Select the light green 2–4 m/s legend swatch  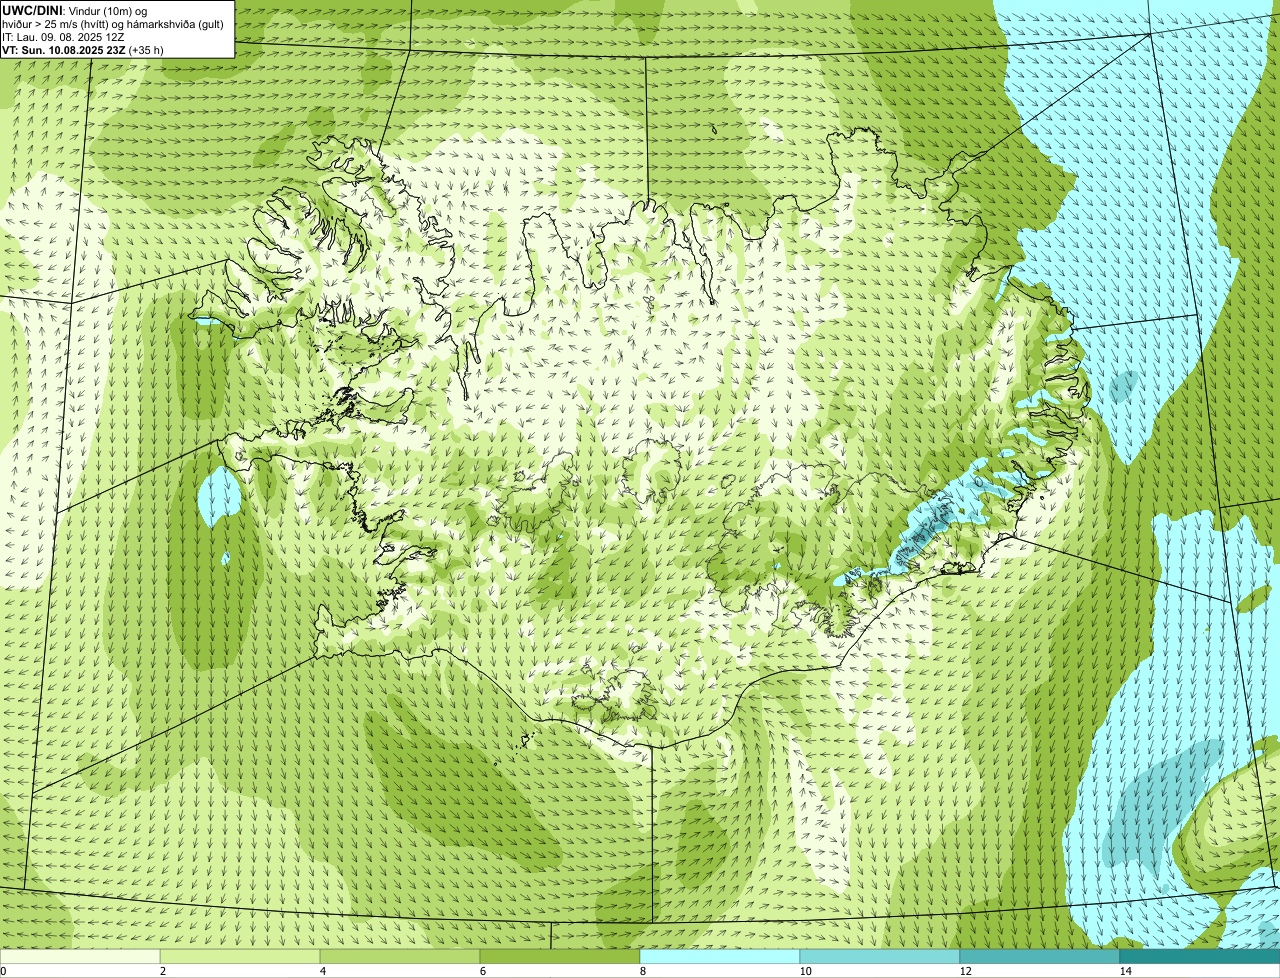click(x=240, y=956)
